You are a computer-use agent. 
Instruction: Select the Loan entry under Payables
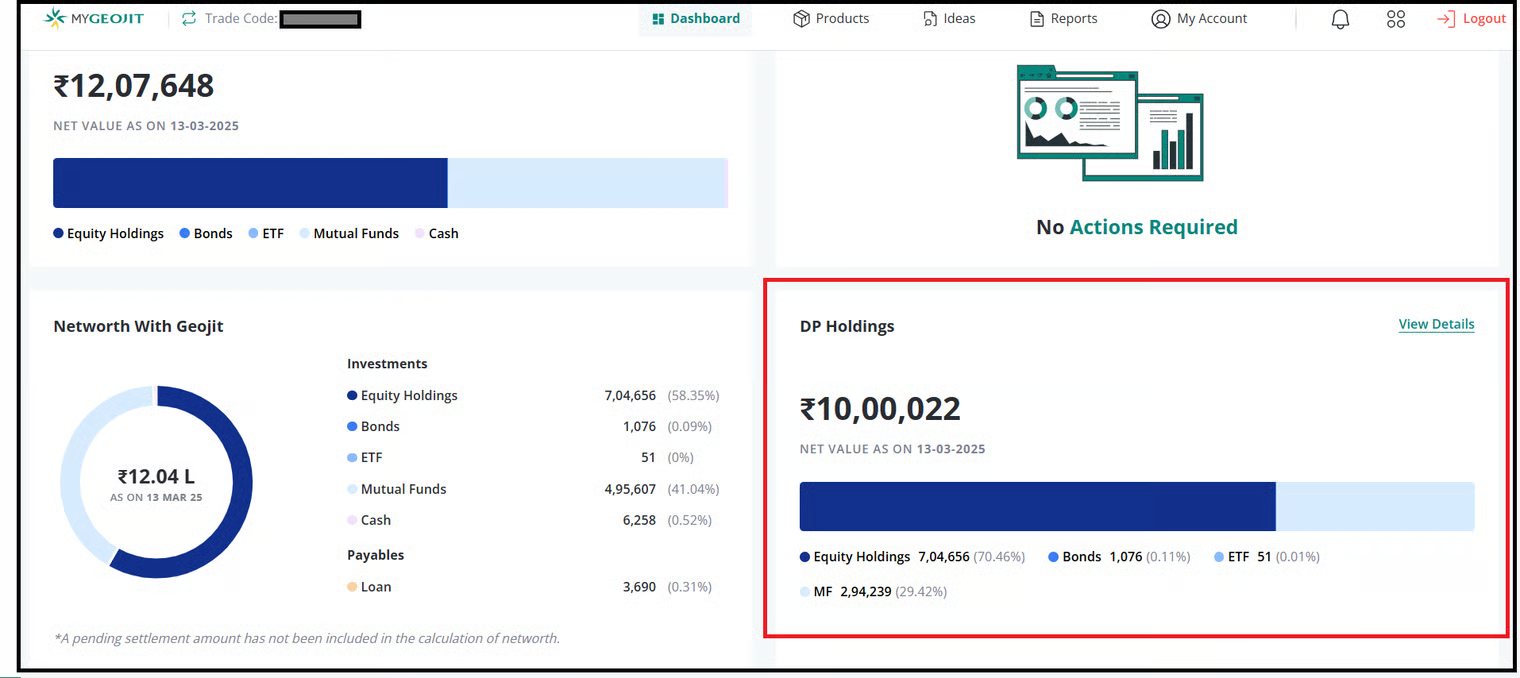click(x=375, y=587)
